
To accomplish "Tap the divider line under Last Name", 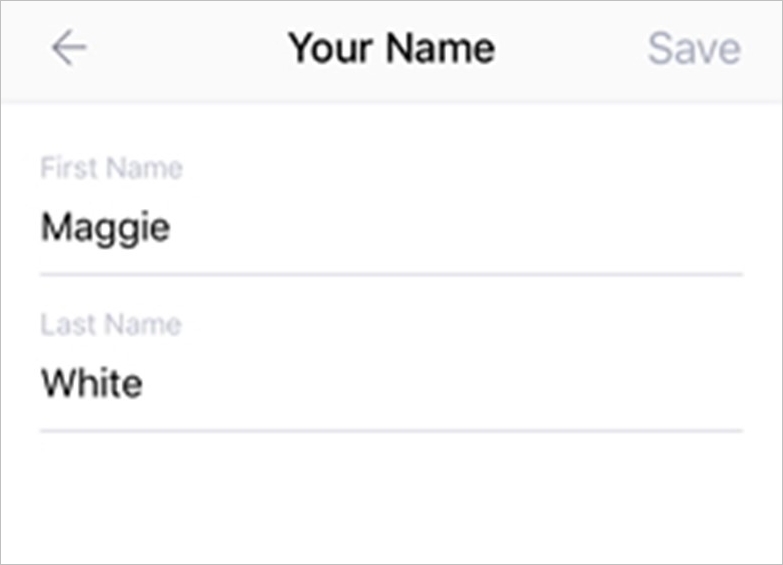I will tap(391, 431).
